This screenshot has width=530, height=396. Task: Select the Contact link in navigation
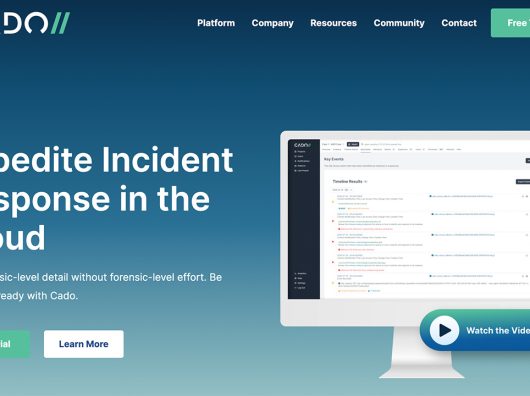click(x=459, y=23)
